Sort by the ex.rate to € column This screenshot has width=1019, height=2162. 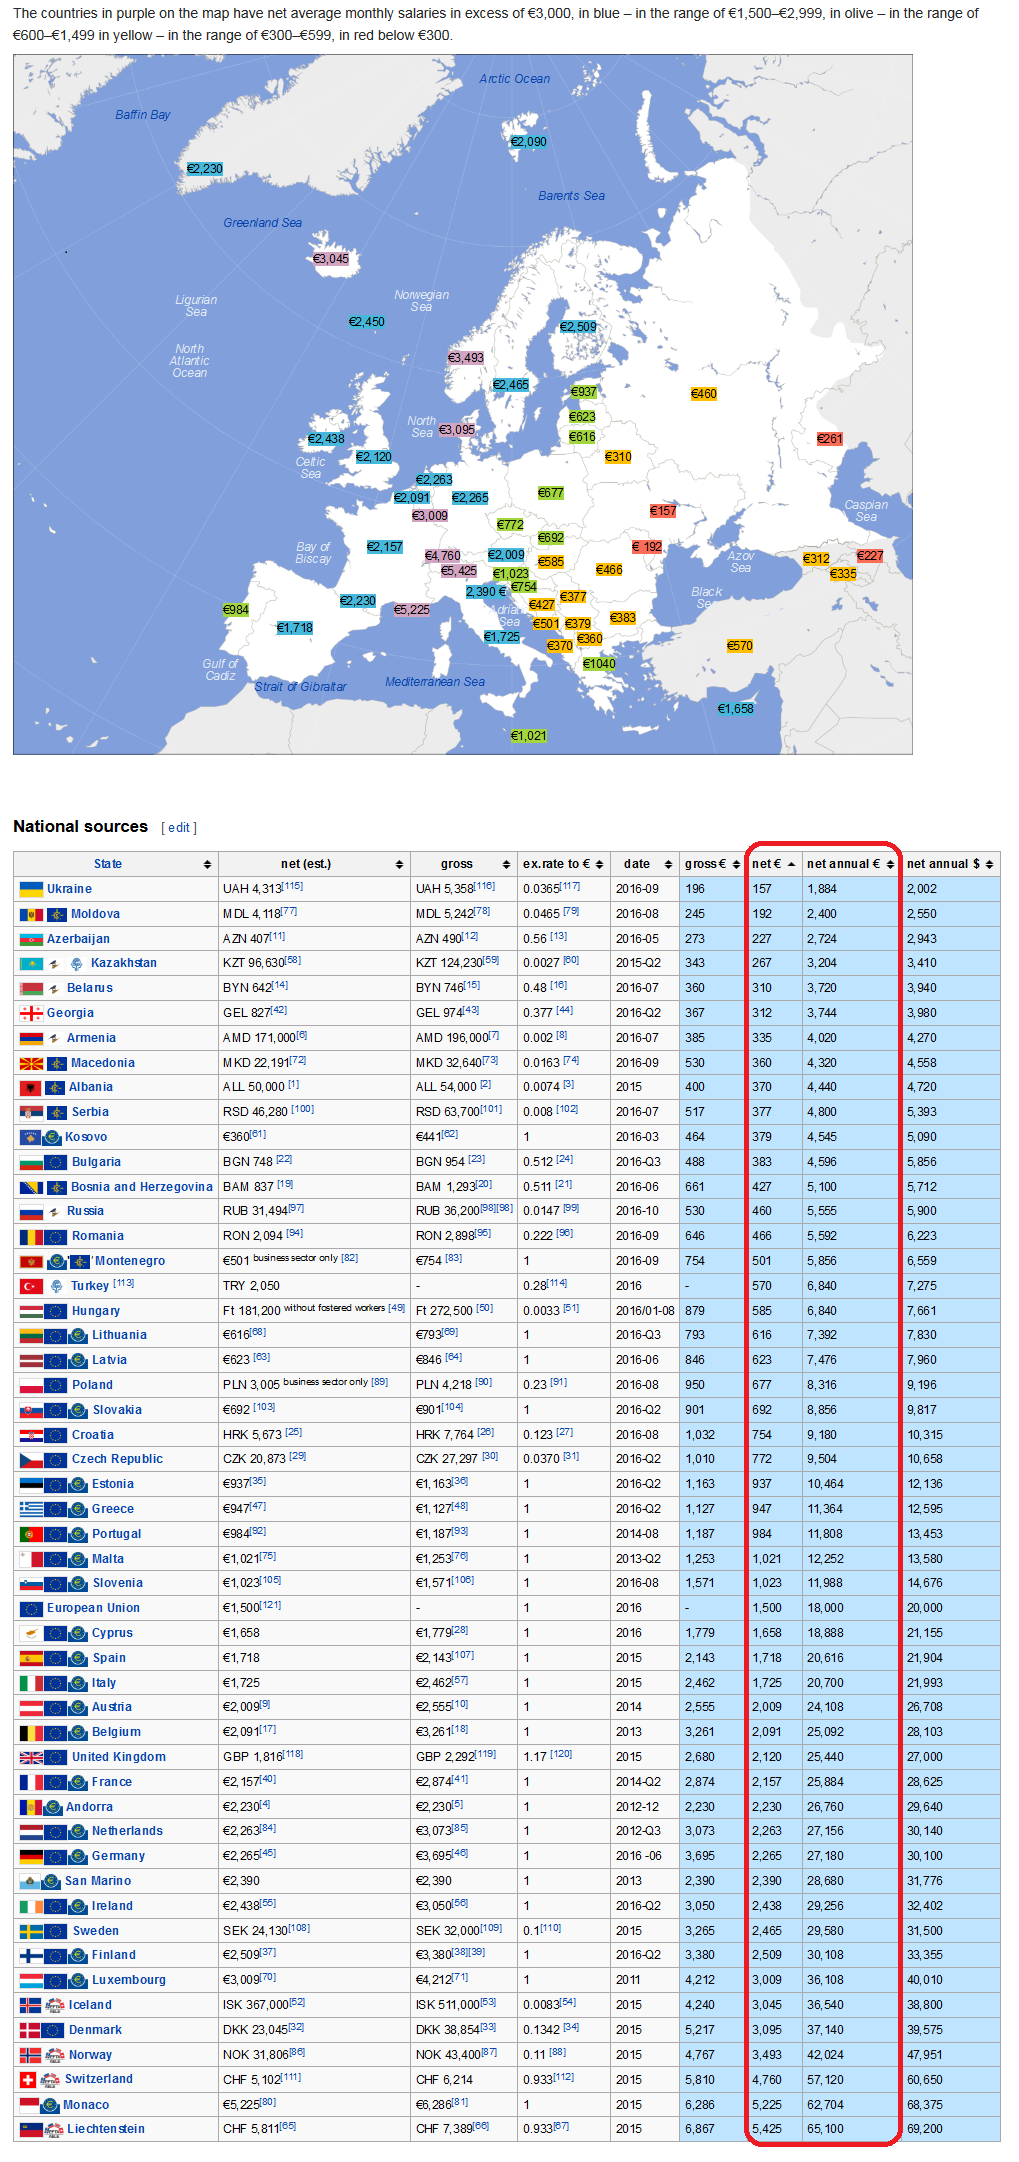[x=599, y=865]
